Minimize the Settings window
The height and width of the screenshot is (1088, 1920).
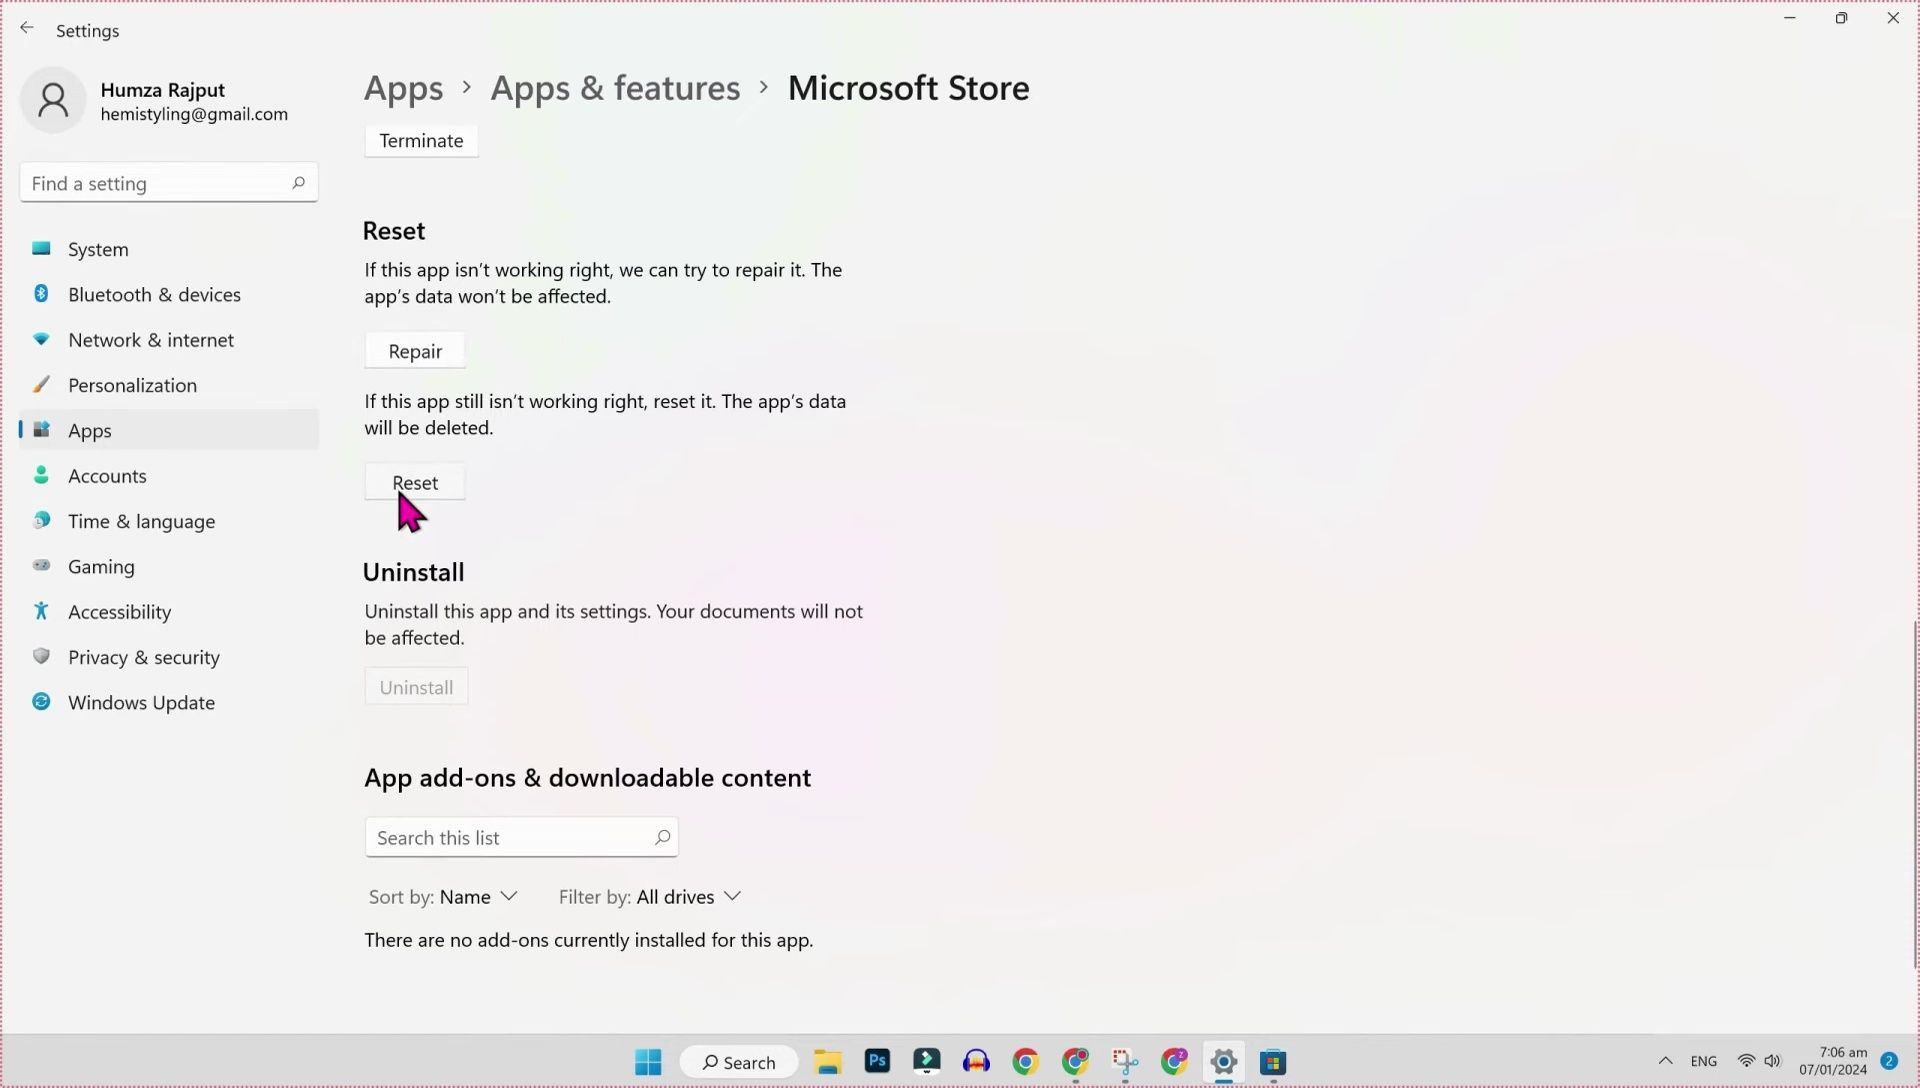point(1790,18)
